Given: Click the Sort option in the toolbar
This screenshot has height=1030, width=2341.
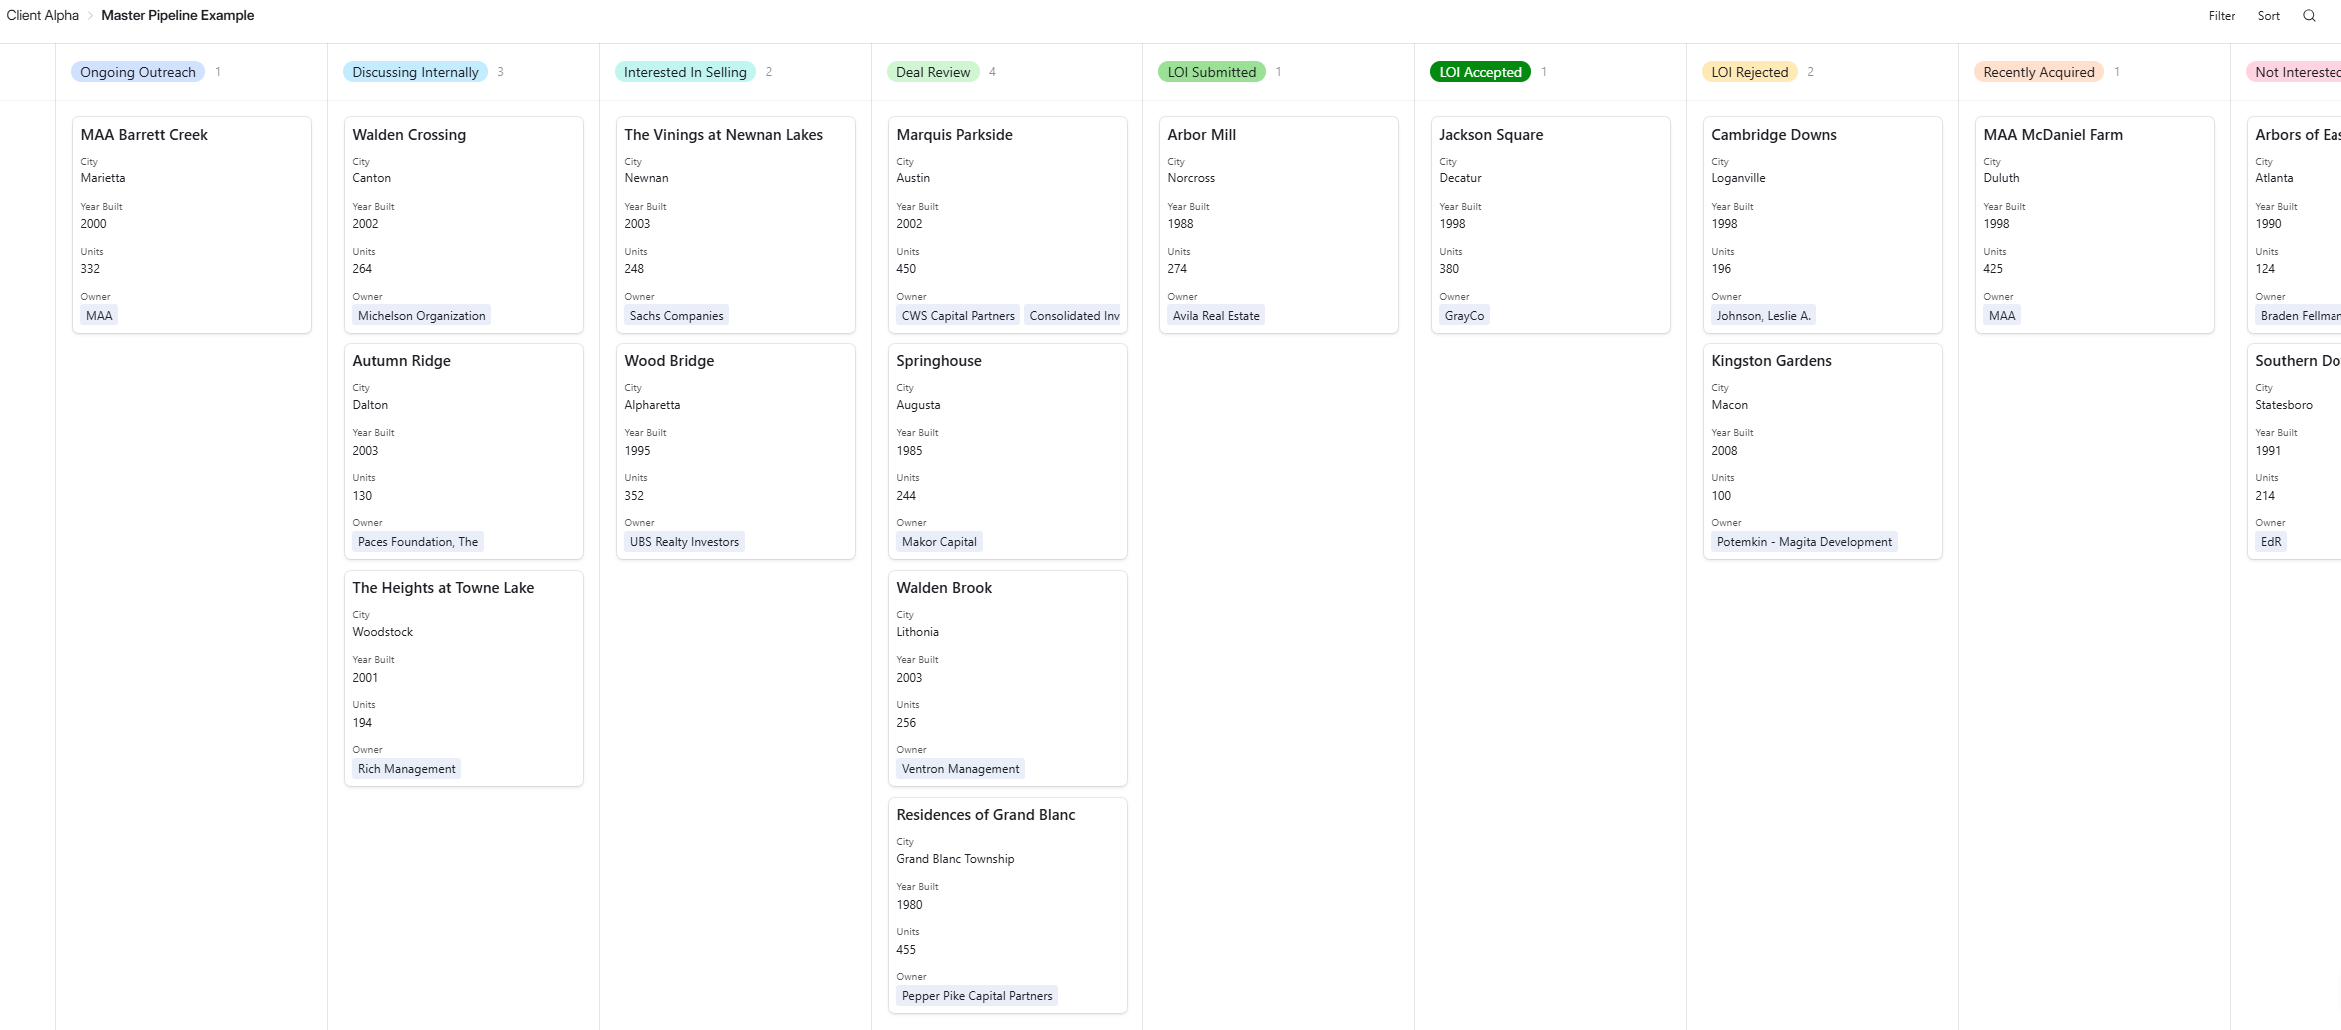Looking at the screenshot, I should pyautogui.click(x=2268, y=15).
